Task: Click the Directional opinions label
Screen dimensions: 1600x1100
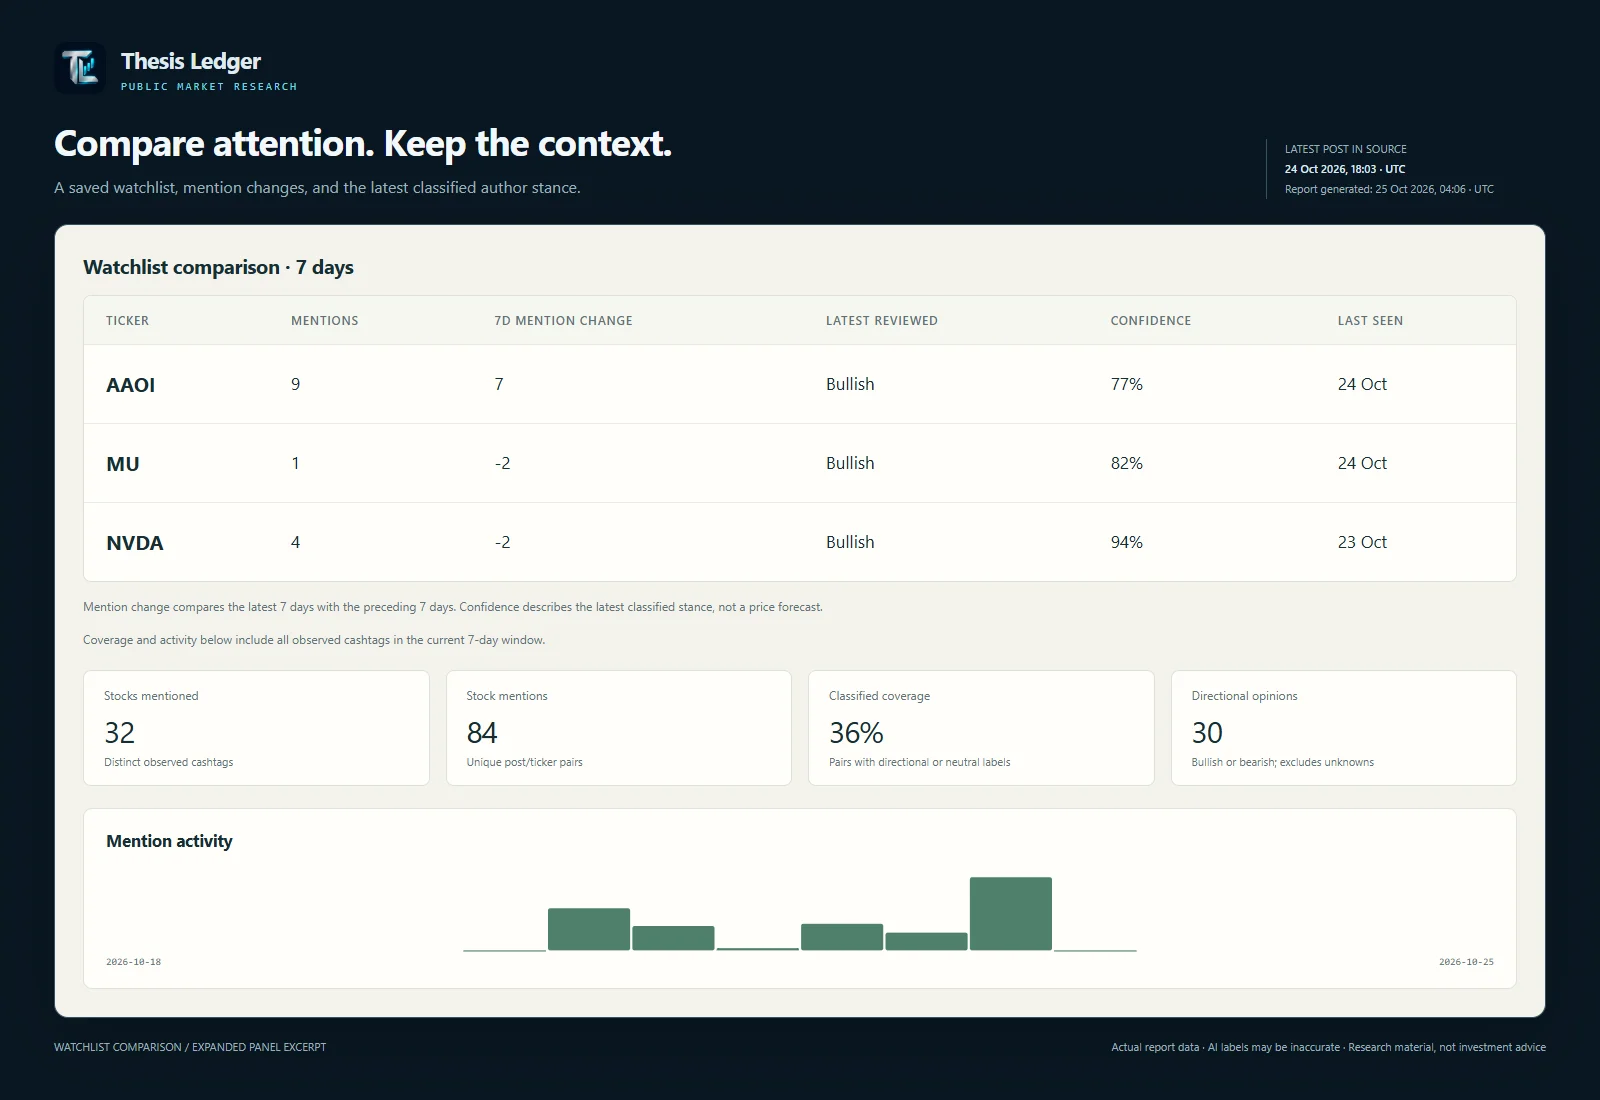Action: [1244, 696]
